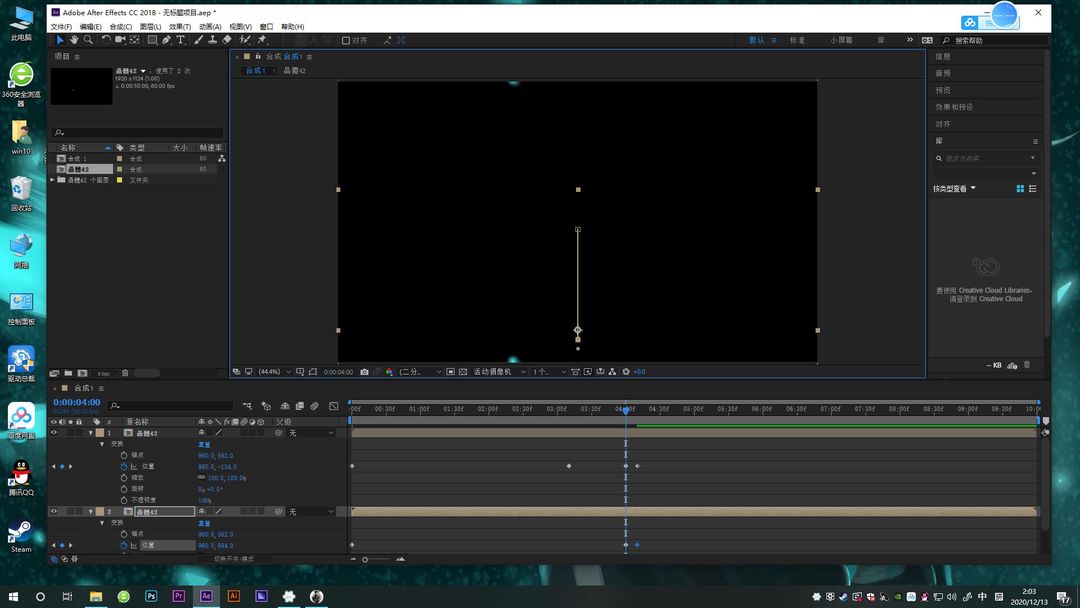Click the Graph Editor icon in timeline
The image size is (1080, 608).
[334, 406]
